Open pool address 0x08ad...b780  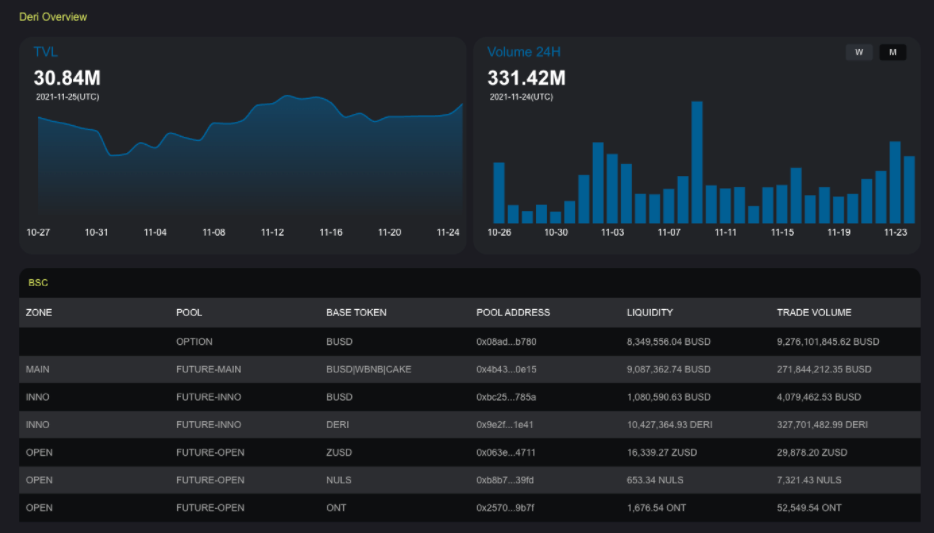(506, 342)
